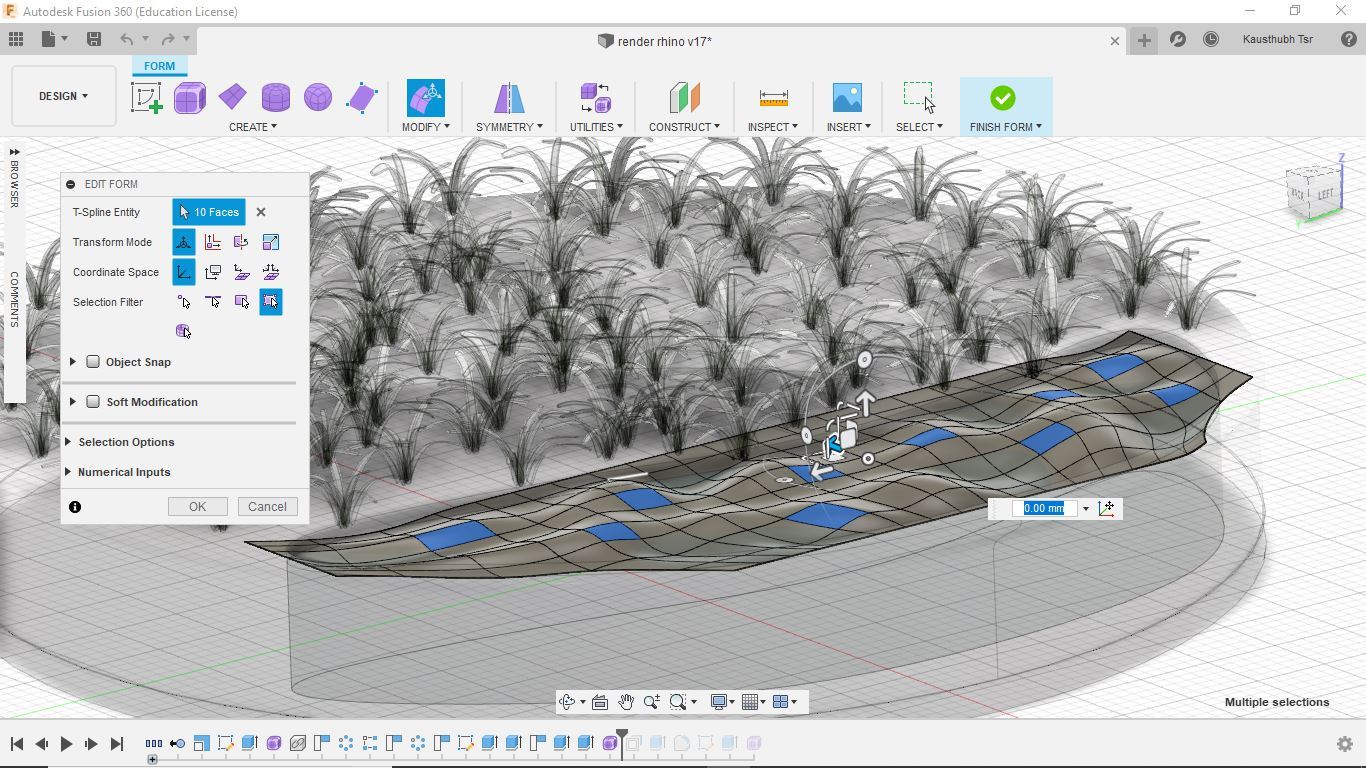The width and height of the screenshot is (1366, 768).
Task: Click the OK button in Edit Form
Action: 197,507
